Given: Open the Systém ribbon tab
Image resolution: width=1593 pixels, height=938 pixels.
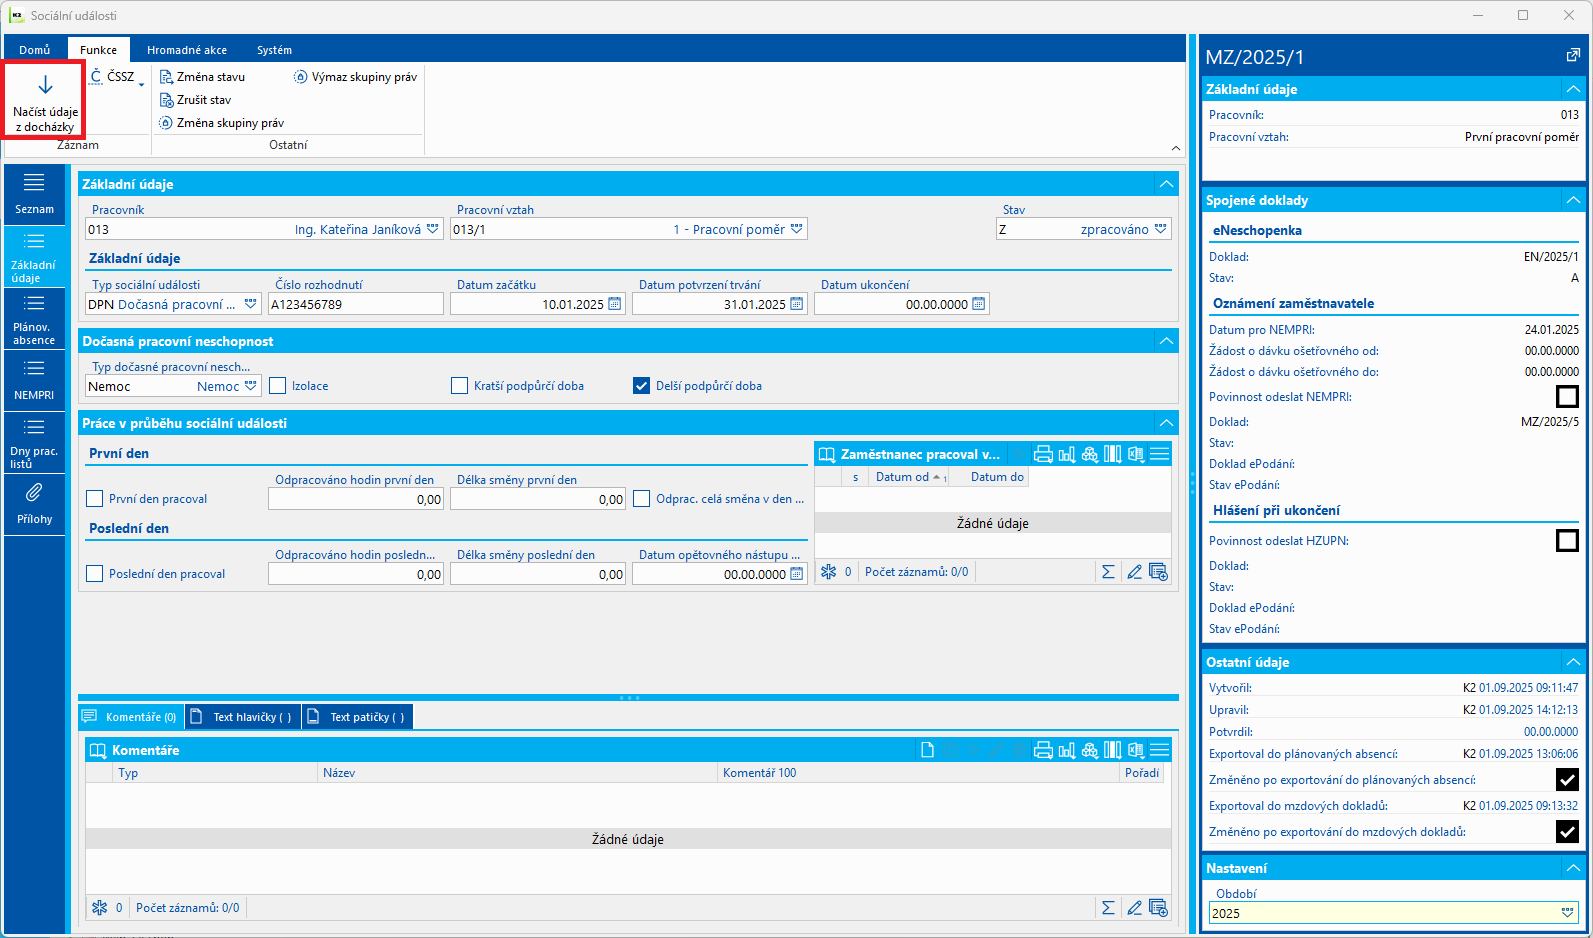Looking at the screenshot, I should (274, 50).
